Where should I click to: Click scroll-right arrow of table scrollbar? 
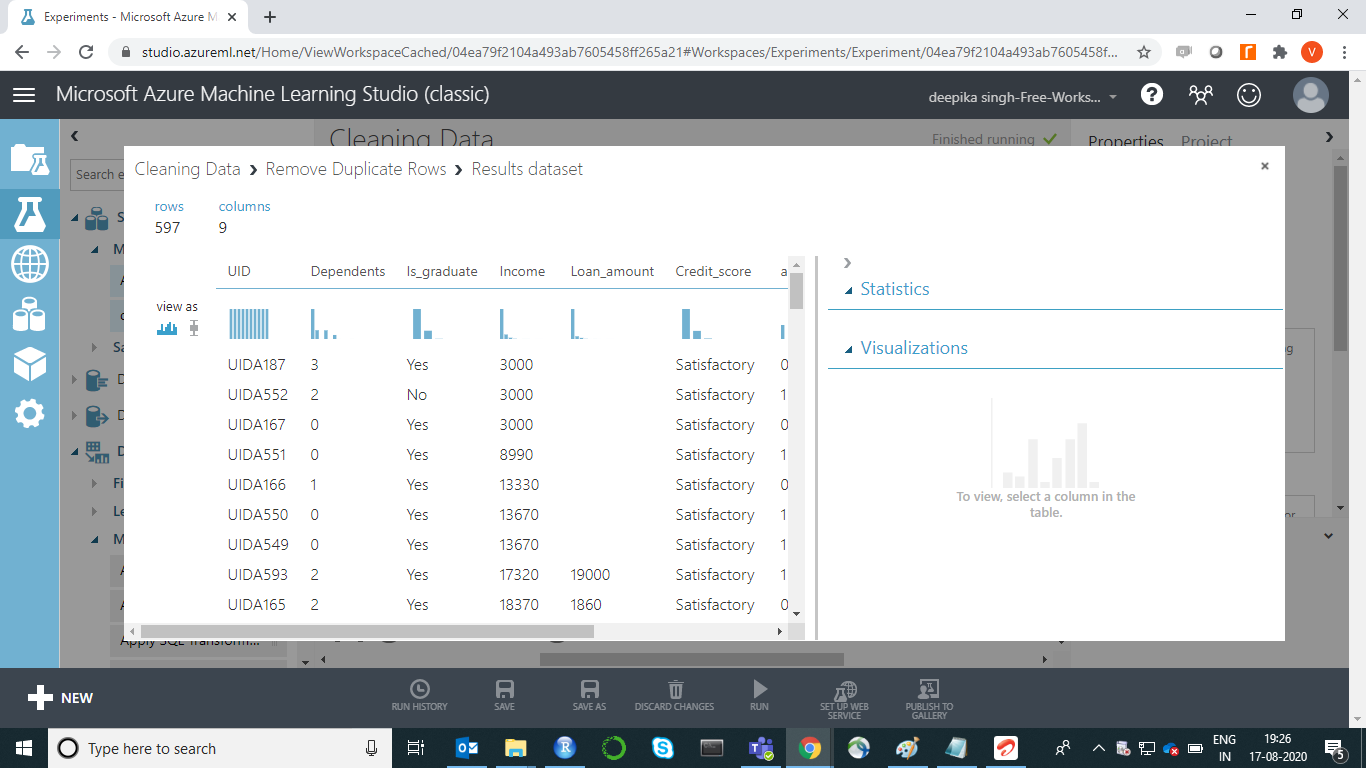[x=781, y=632]
